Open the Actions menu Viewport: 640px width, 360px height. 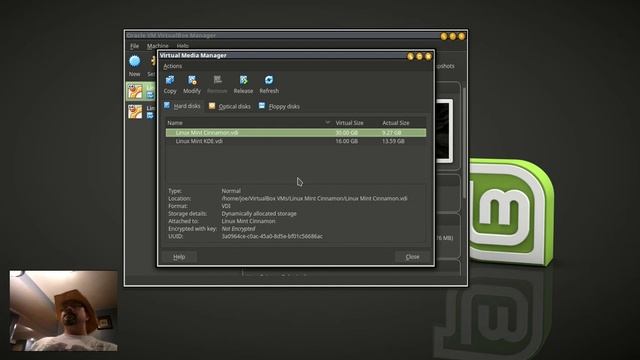pos(172,66)
